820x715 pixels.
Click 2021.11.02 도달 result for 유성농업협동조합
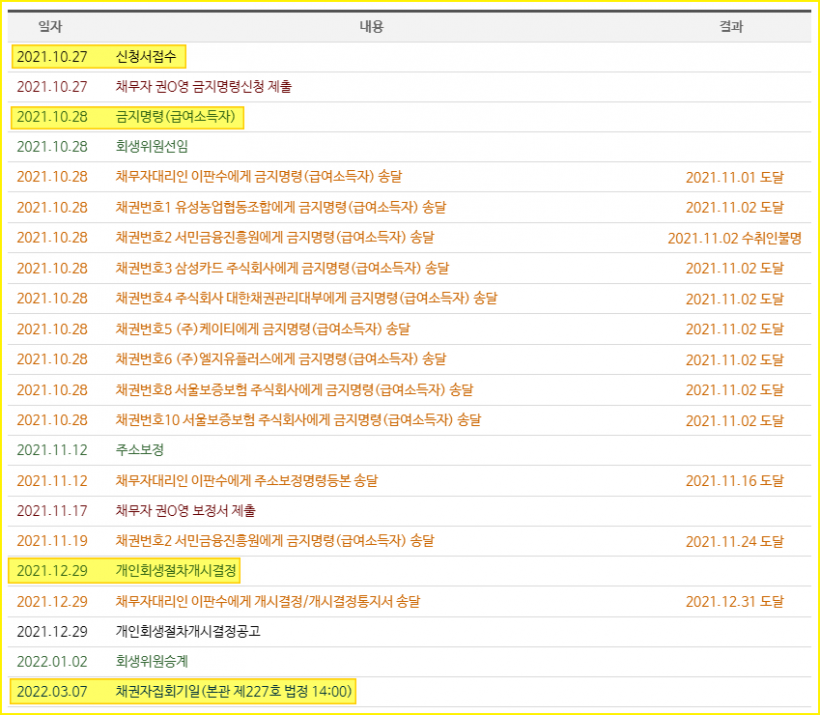click(x=734, y=208)
